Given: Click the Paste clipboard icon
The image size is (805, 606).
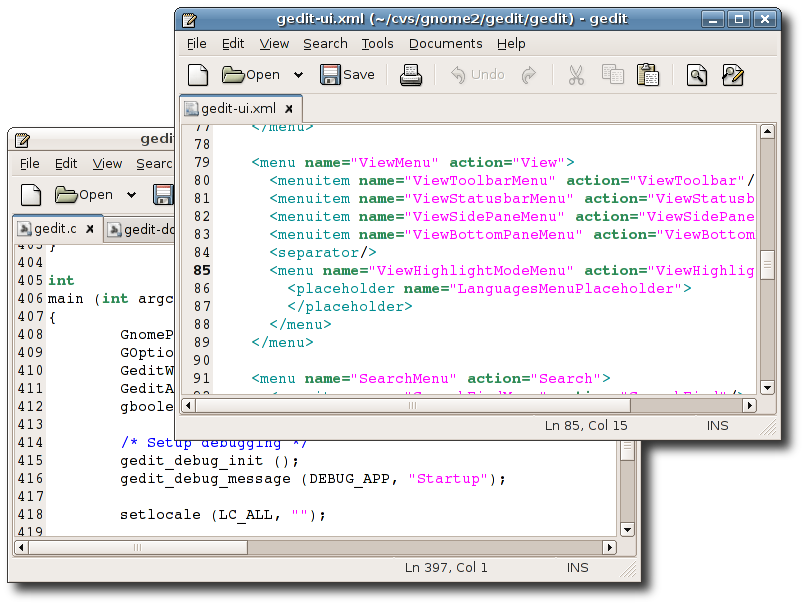Looking at the screenshot, I should [648, 75].
